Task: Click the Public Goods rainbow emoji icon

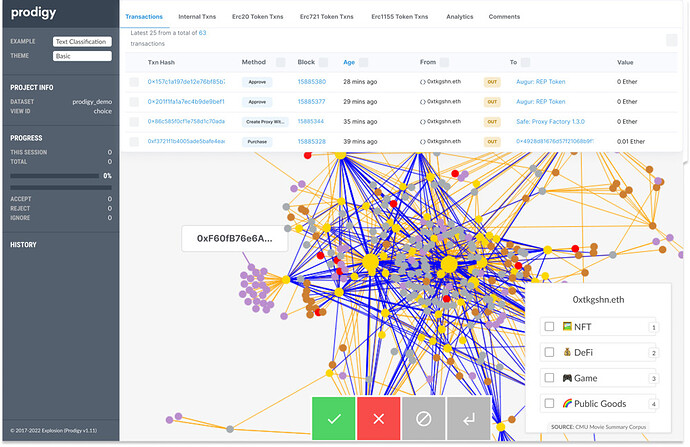Action: pos(567,403)
